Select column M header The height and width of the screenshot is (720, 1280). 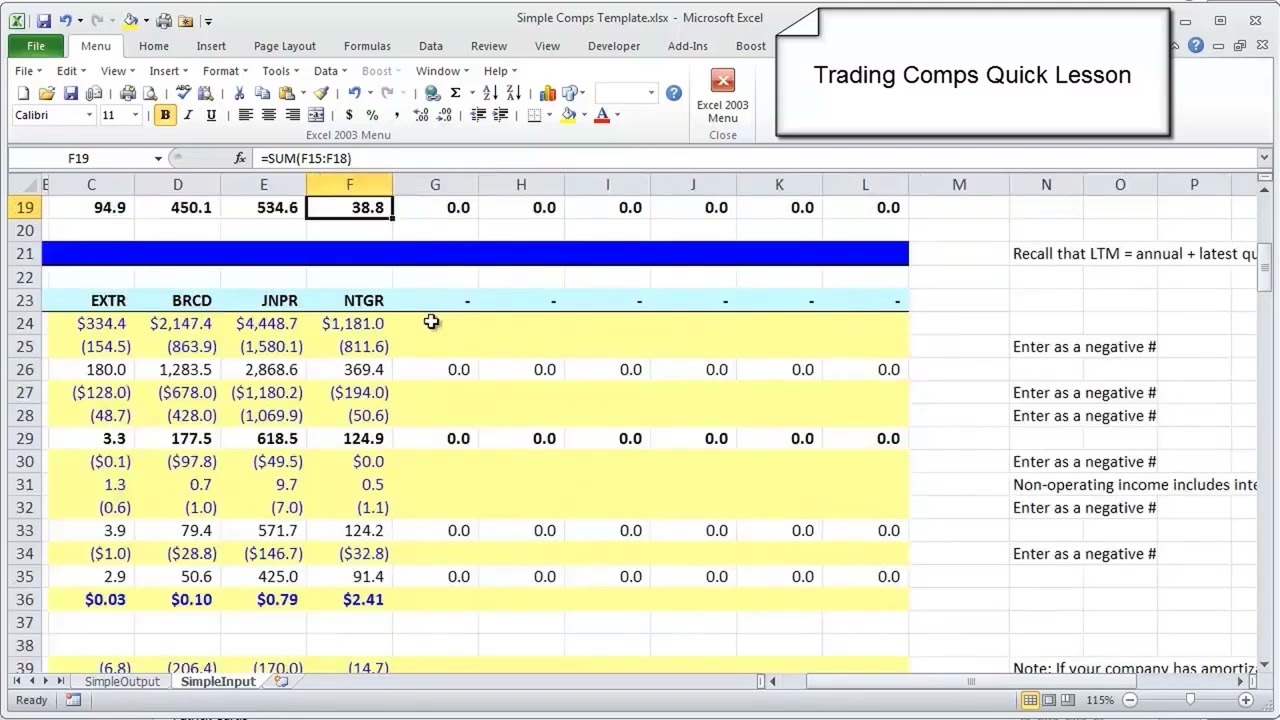tap(959, 185)
